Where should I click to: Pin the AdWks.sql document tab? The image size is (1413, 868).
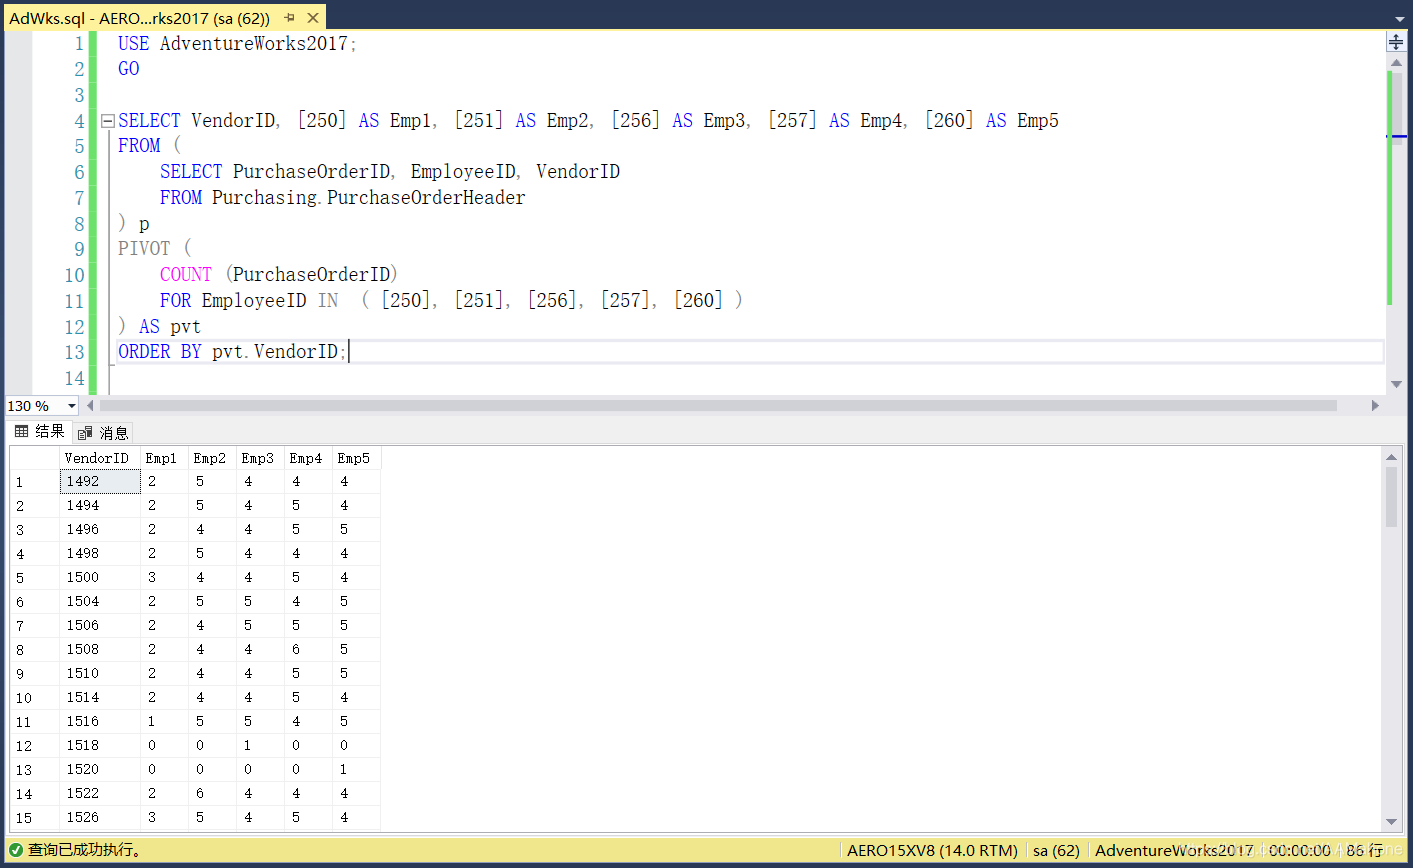290,18
